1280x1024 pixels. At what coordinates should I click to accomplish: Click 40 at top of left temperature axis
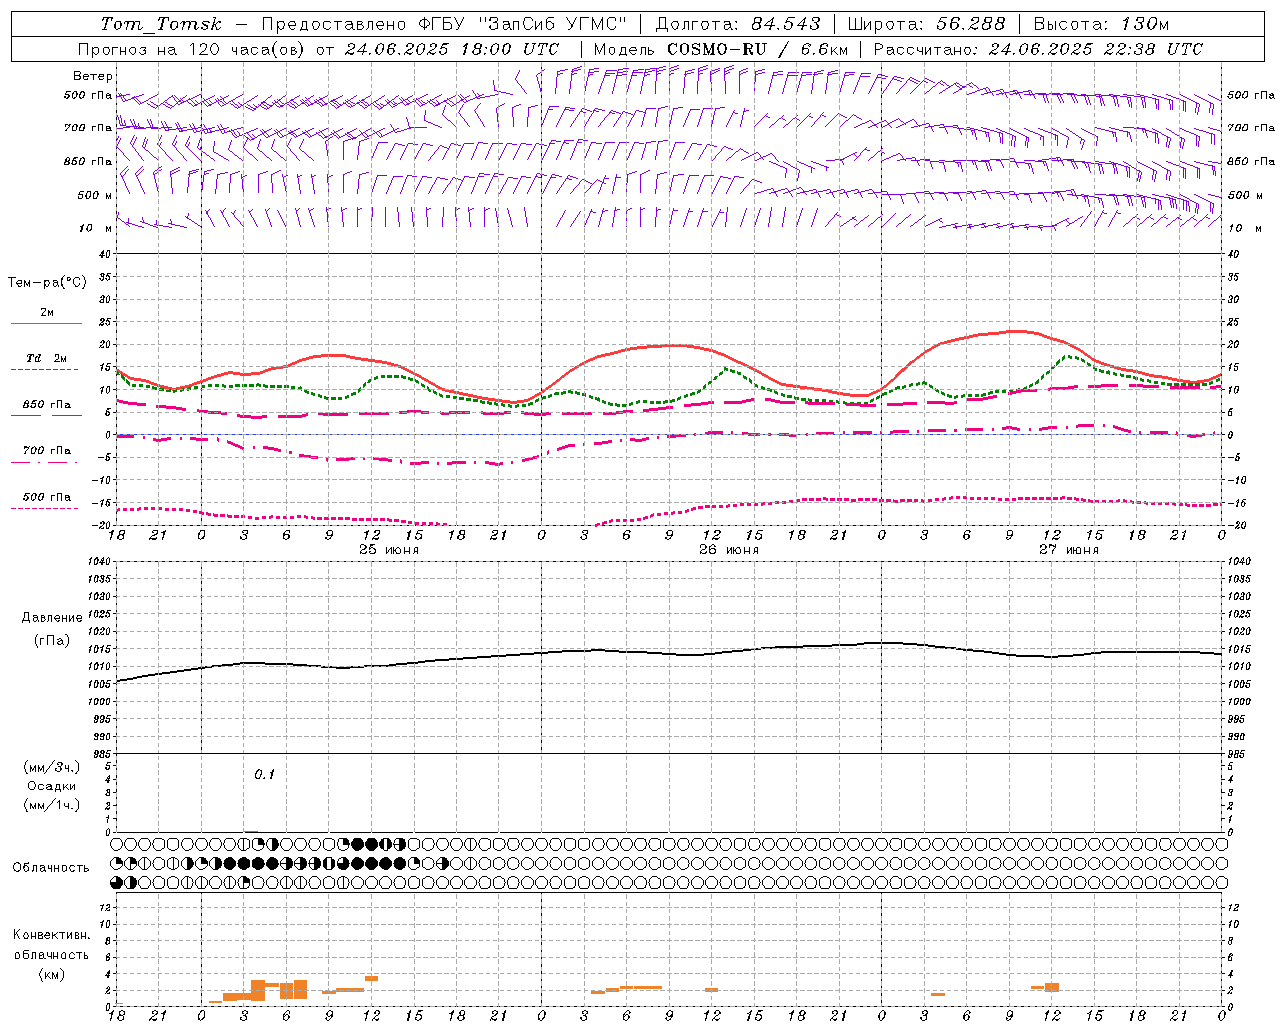[105, 254]
